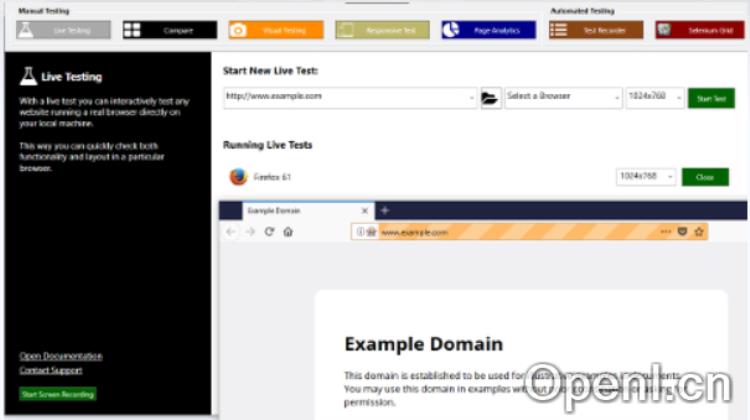Image resolution: width=750 pixels, height=420 pixels.
Task: Click the browser forward arrow
Action: (250, 232)
